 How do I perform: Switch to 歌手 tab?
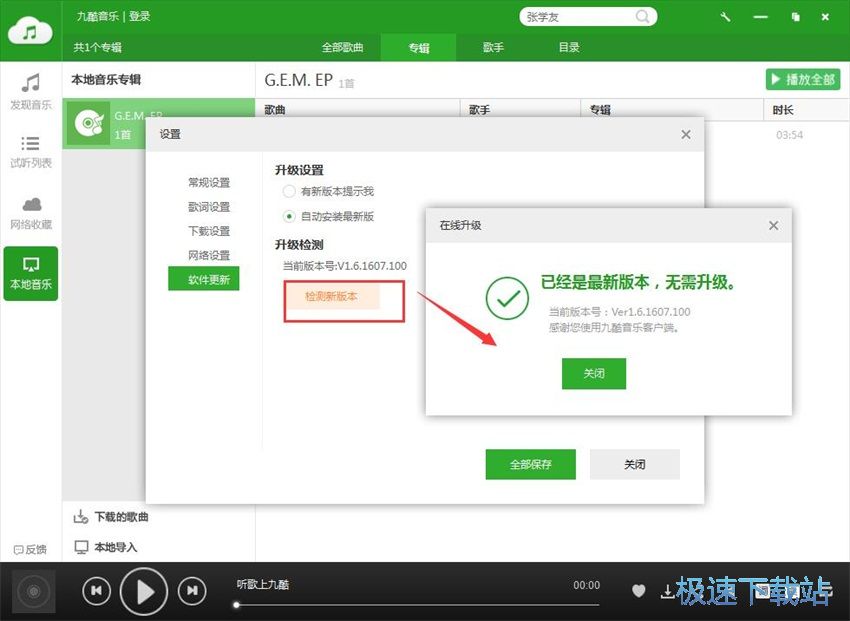tap(493, 48)
